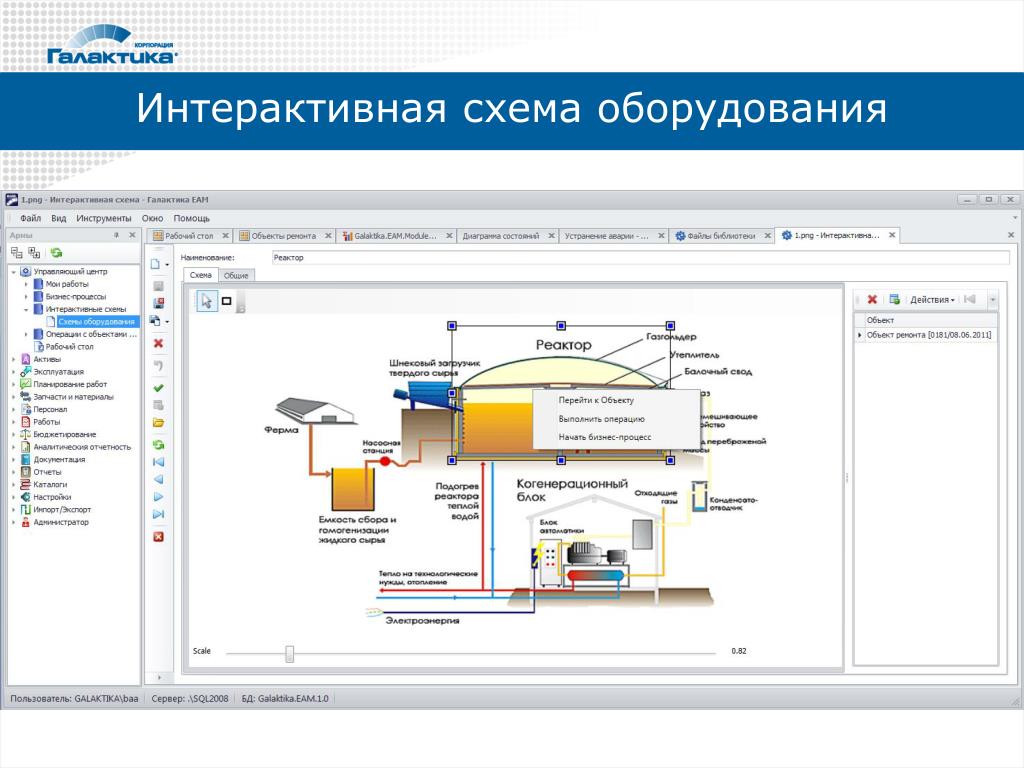Click the save-and-close disk icon in the vertical toolbar
The image size is (1024, 768).
(158, 303)
